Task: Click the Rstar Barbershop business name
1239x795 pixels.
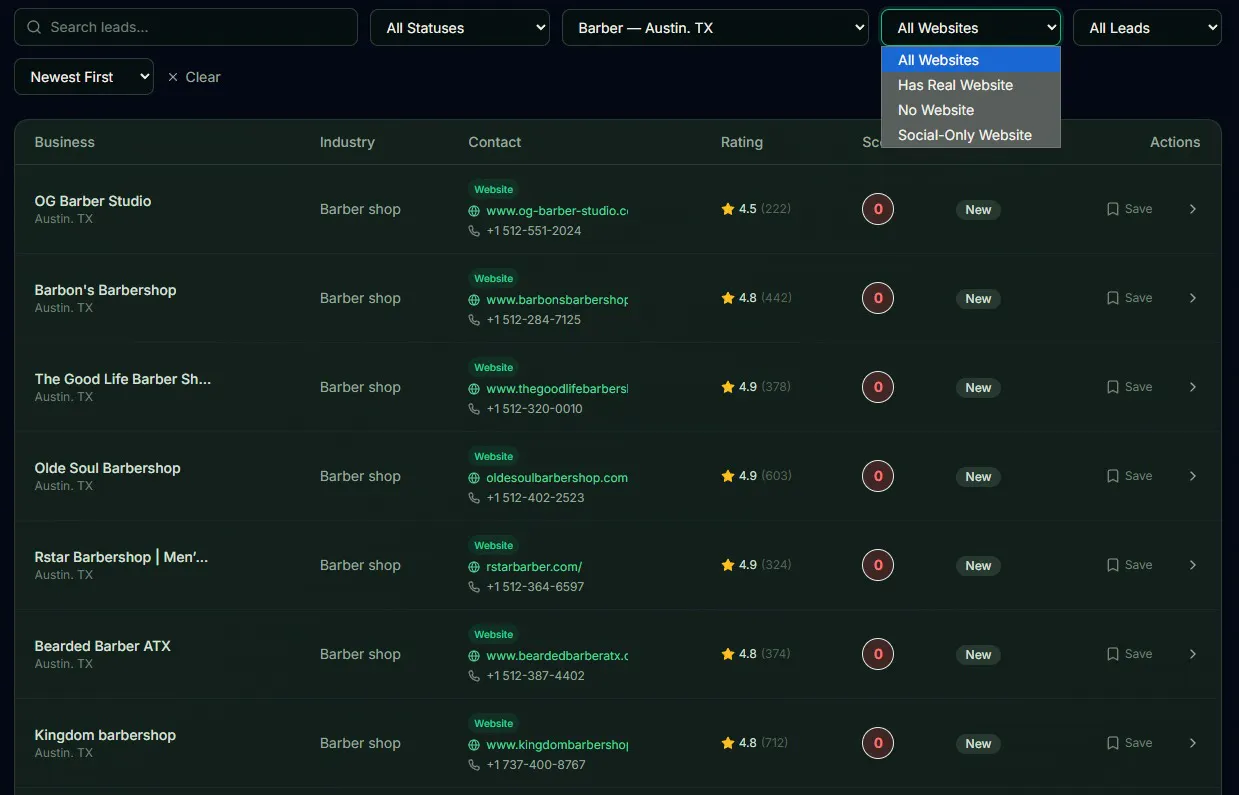Action: coord(122,557)
